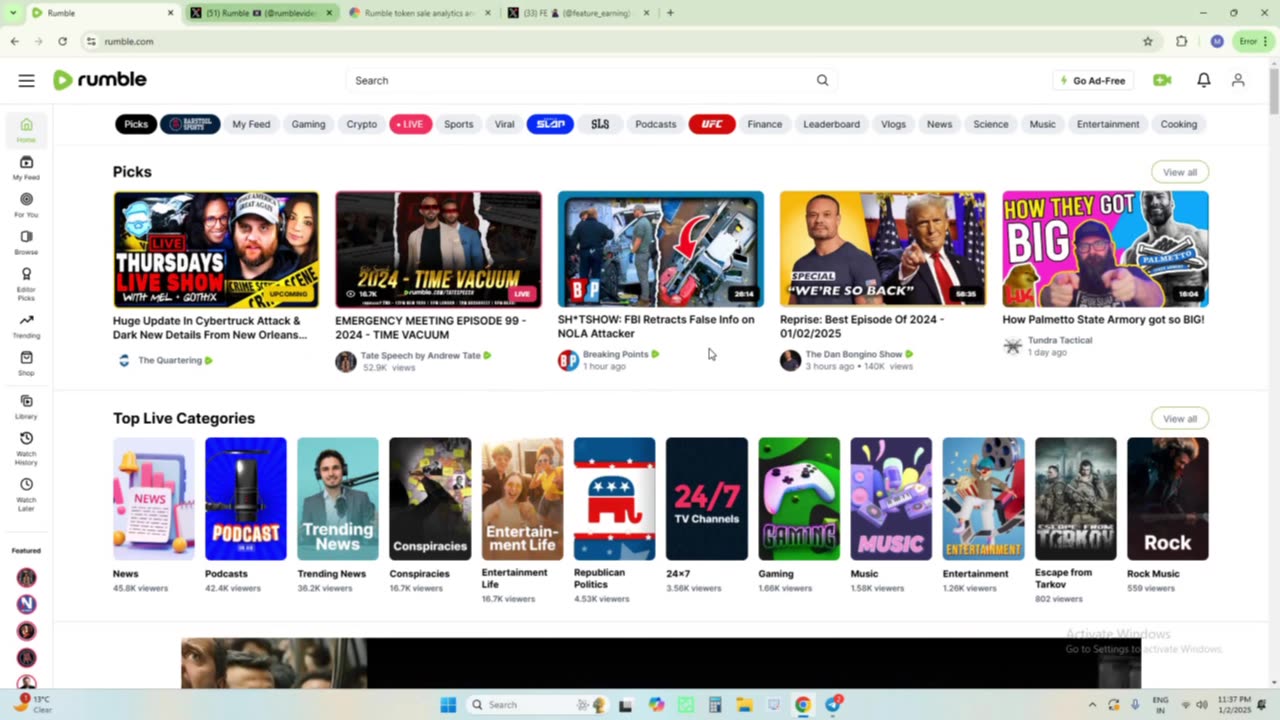
Task: Open Shop in sidebar
Action: click(x=26, y=363)
